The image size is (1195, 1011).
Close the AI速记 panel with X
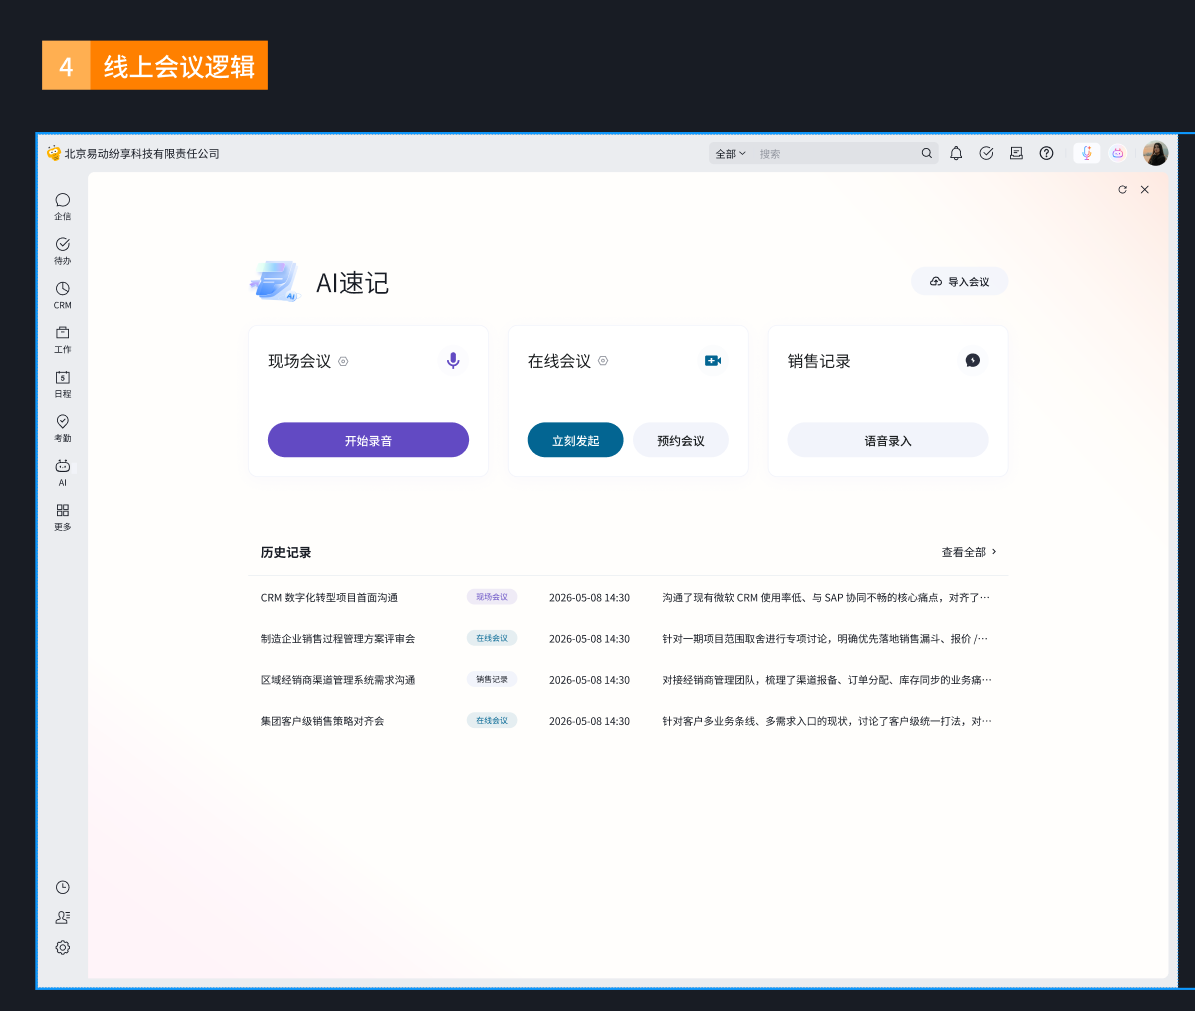coord(1145,190)
